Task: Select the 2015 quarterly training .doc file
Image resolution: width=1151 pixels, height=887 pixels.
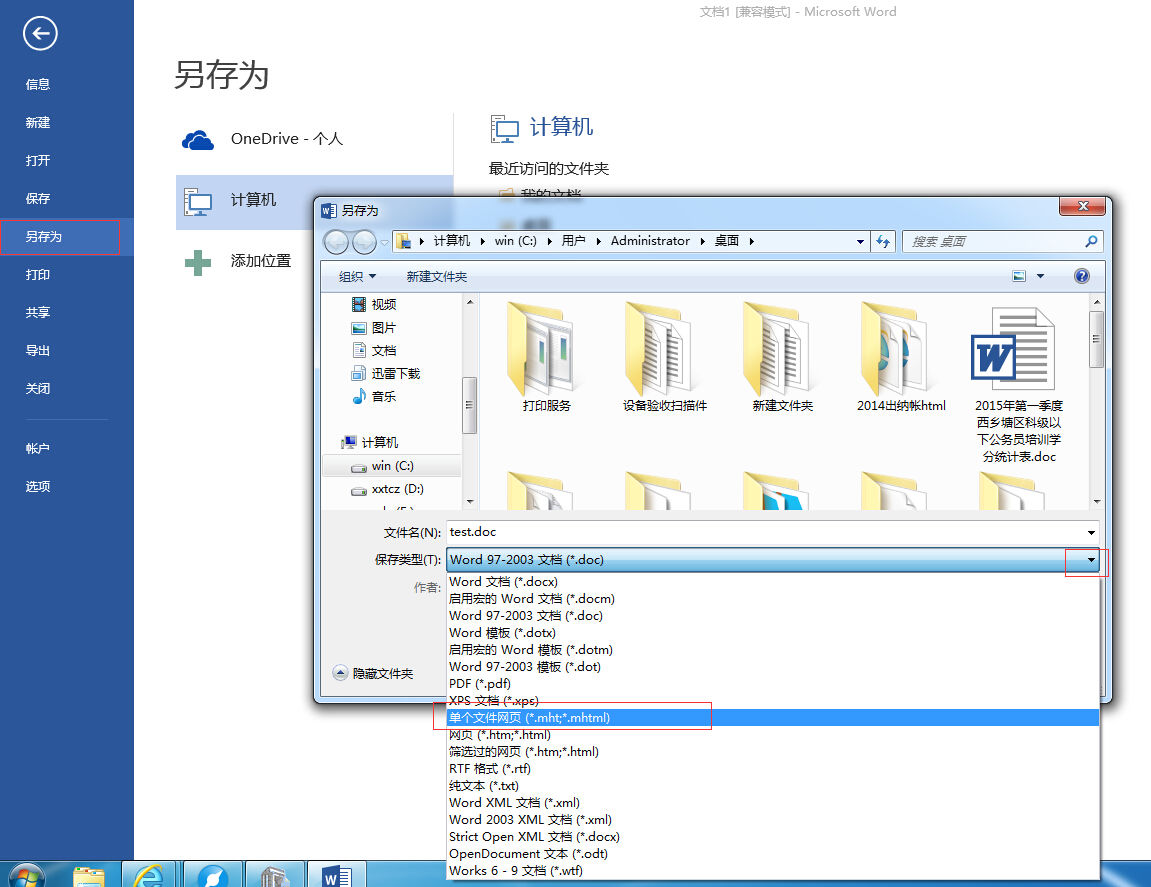Action: pos(1019,385)
